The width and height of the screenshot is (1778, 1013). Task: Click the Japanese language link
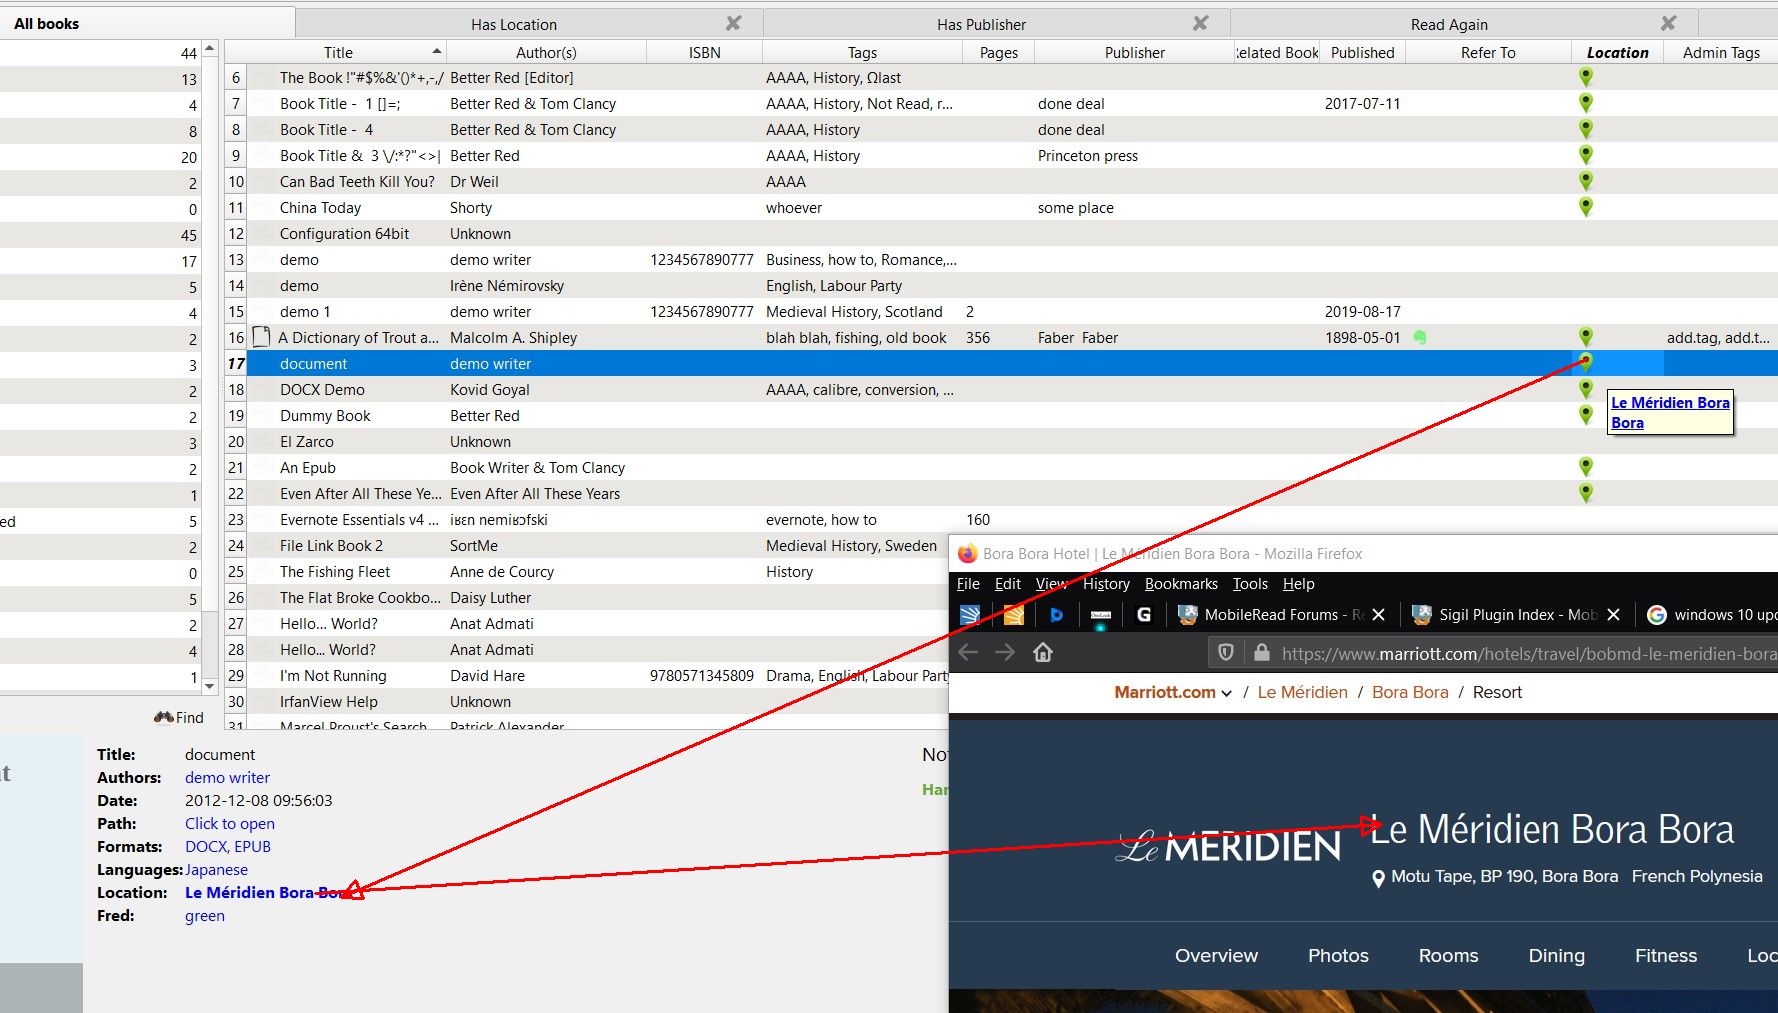click(216, 869)
